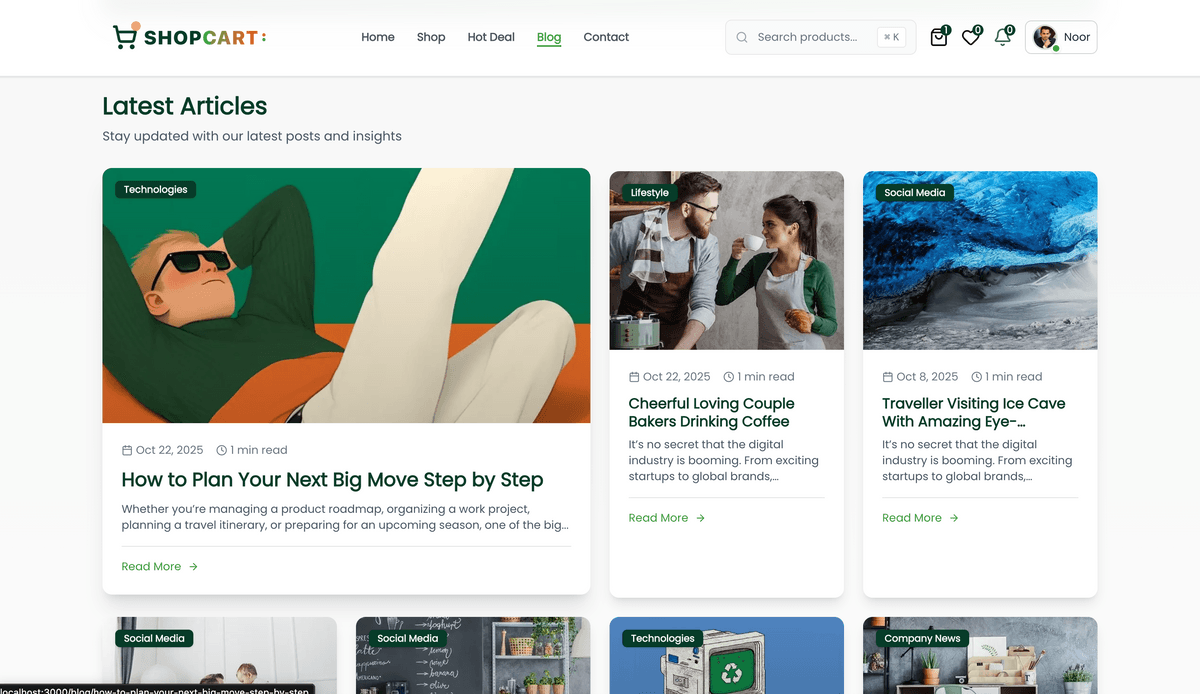This screenshot has height=694, width=1200.
Task: Open the shopping cart icon in header
Action: coord(938,38)
